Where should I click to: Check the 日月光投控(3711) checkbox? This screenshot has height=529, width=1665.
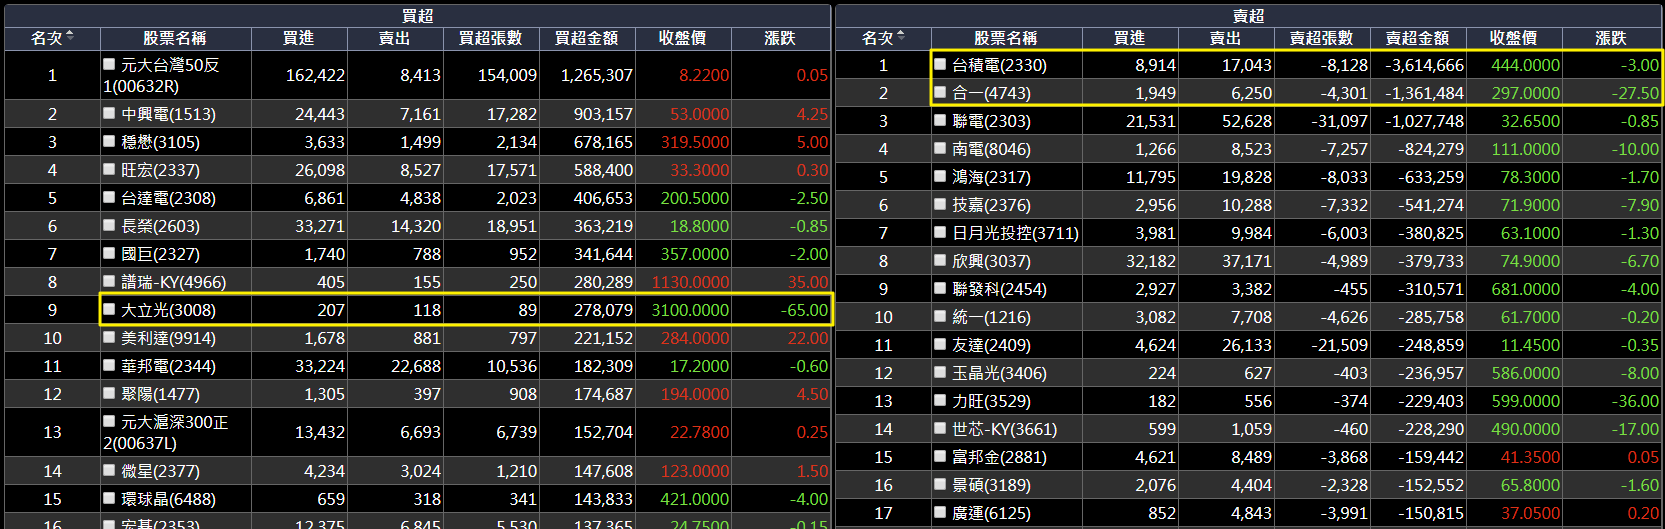coord(940,232)
